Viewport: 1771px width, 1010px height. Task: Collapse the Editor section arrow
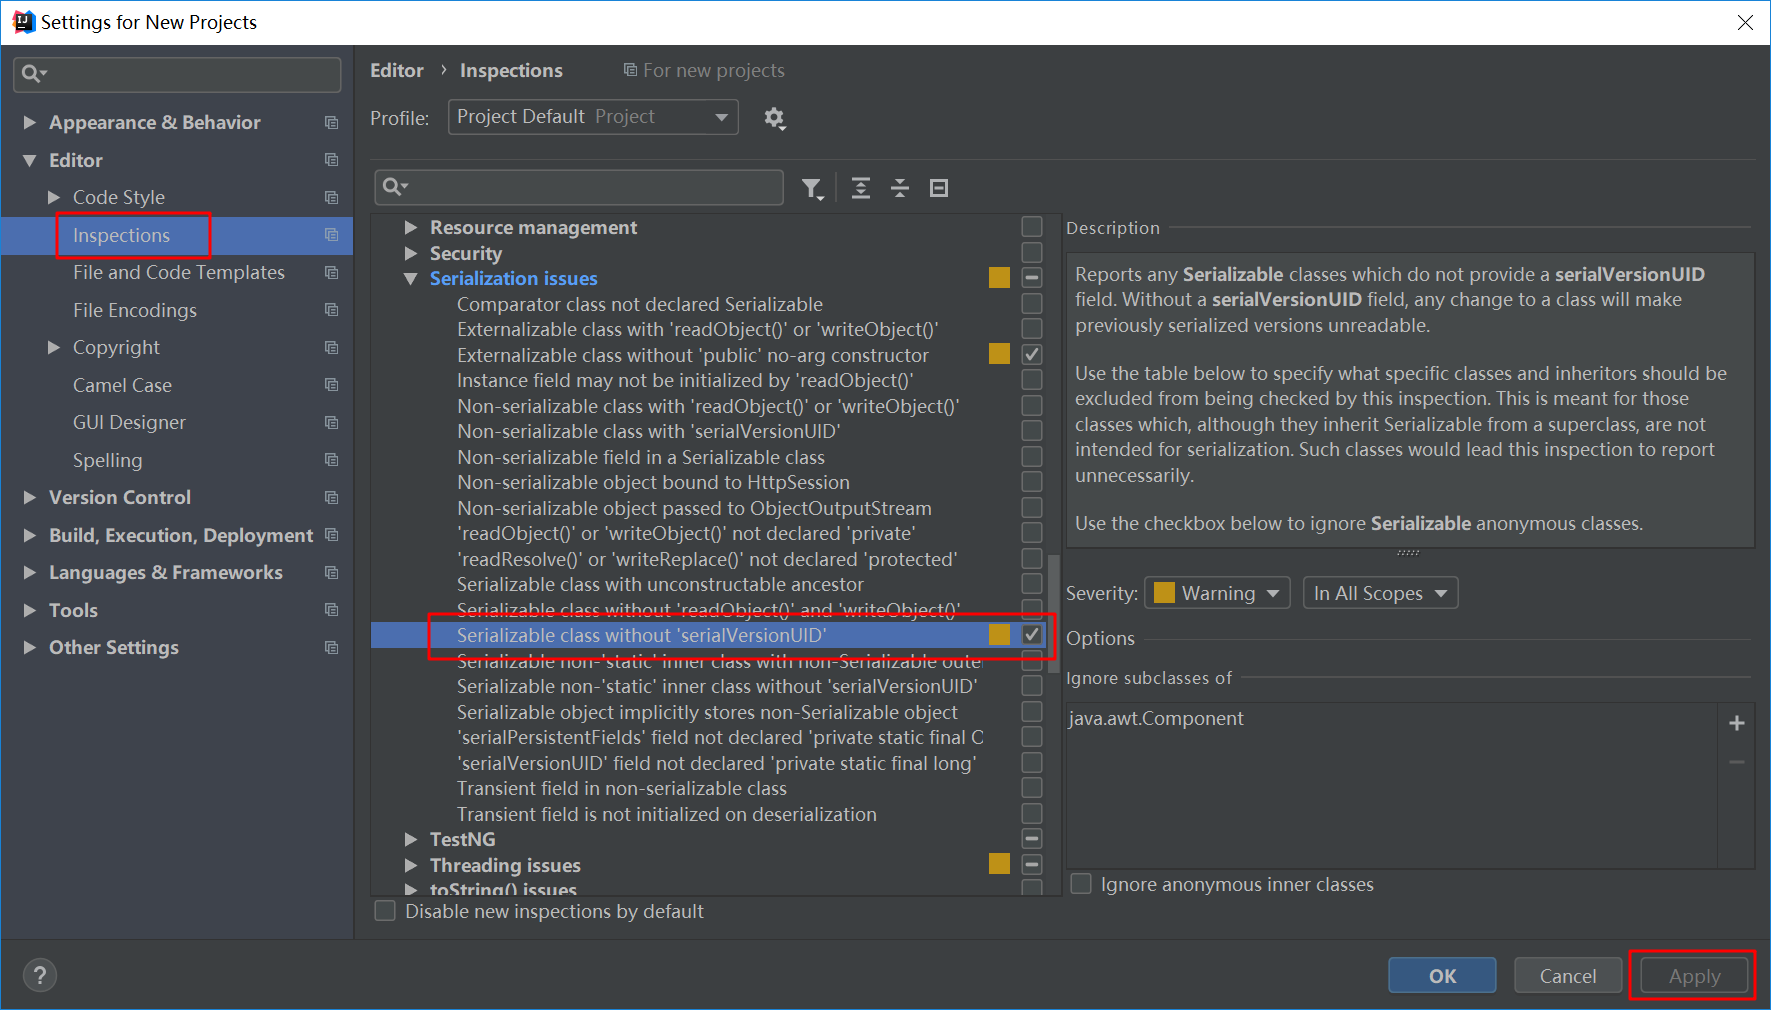[x=29, y=160]
